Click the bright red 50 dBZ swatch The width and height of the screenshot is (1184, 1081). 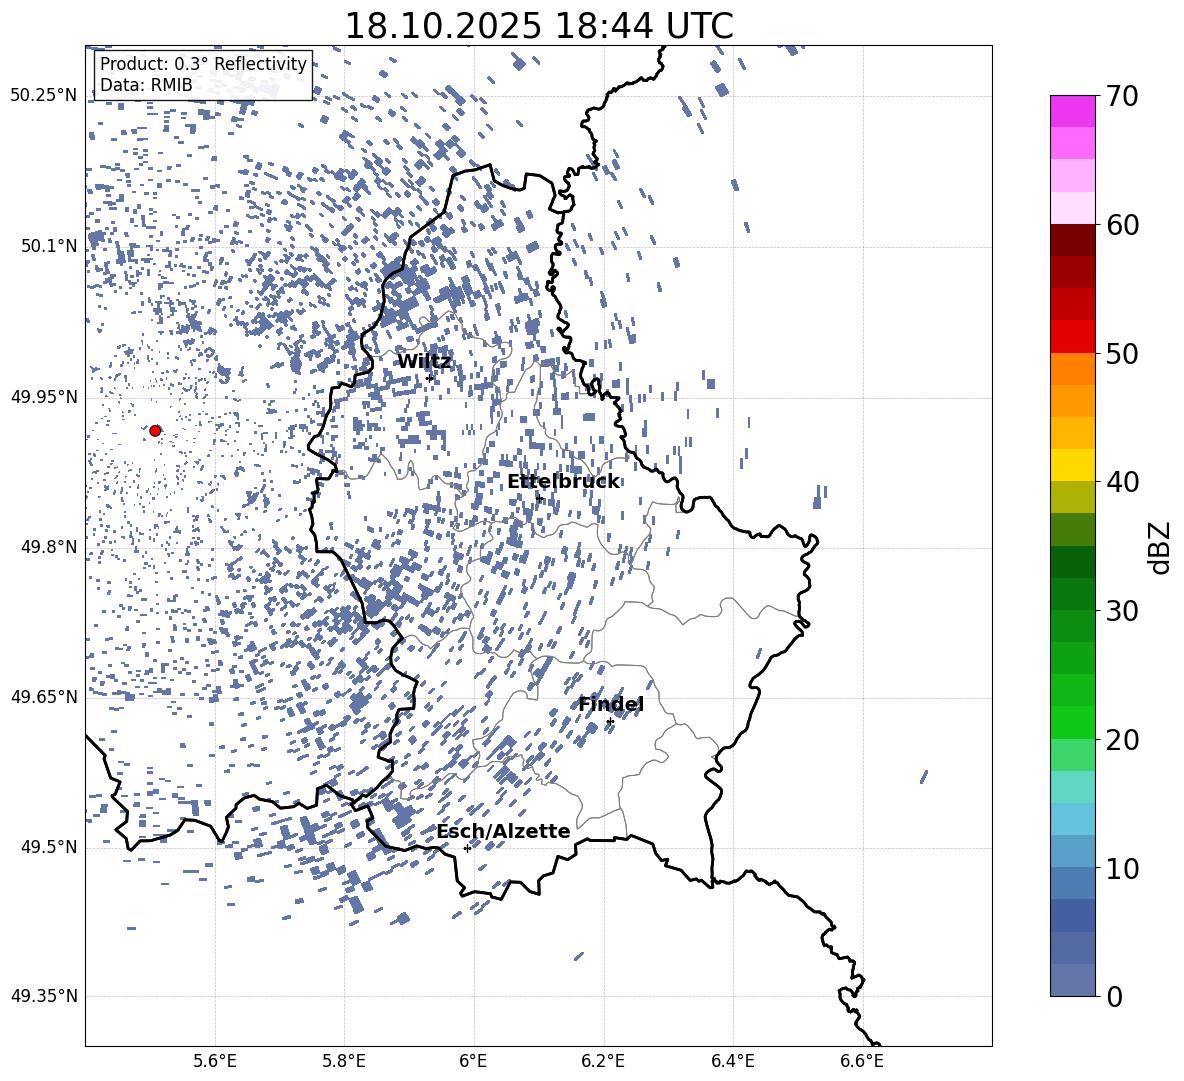point(1072,337)
